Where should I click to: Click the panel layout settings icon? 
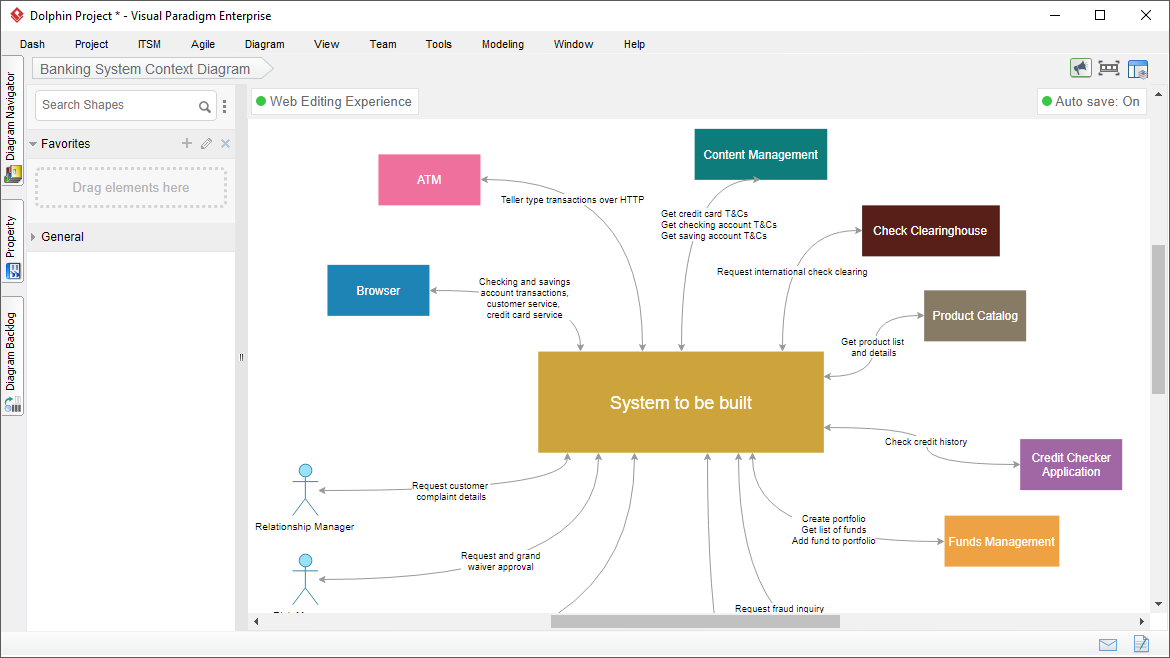click(x=1138, y=69)
